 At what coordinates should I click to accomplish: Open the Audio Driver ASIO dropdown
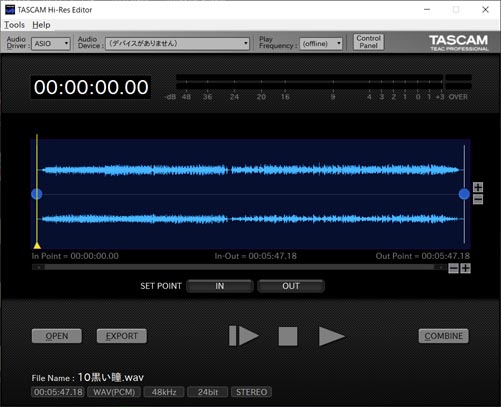51,44
